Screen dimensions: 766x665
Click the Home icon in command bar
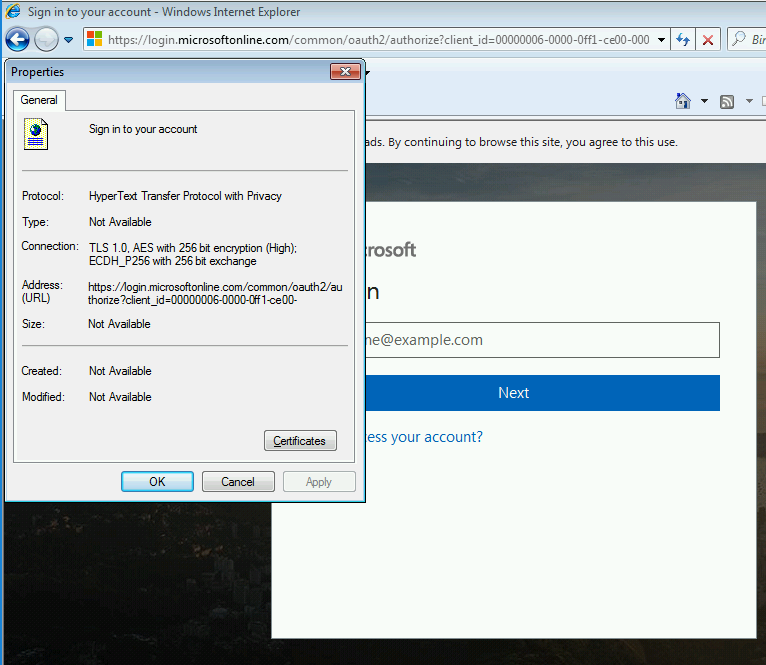[683, 101]
